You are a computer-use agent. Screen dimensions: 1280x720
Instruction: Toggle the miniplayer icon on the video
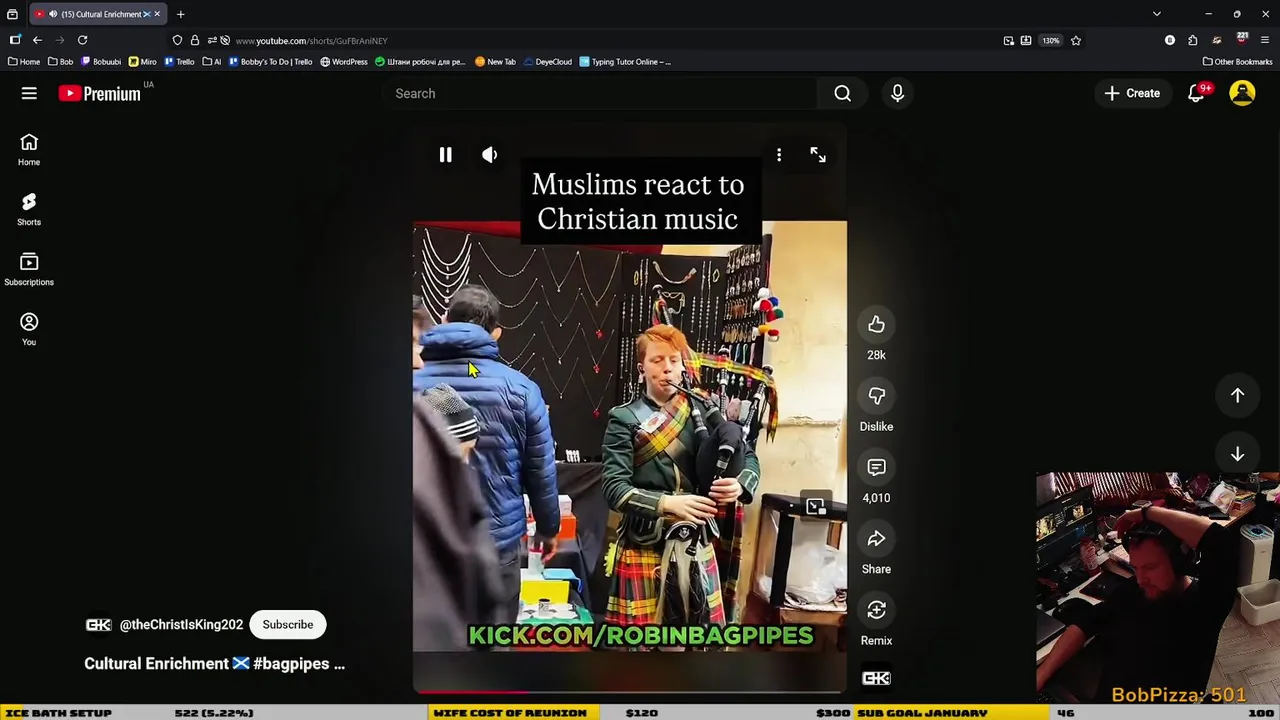coord(815,507)
